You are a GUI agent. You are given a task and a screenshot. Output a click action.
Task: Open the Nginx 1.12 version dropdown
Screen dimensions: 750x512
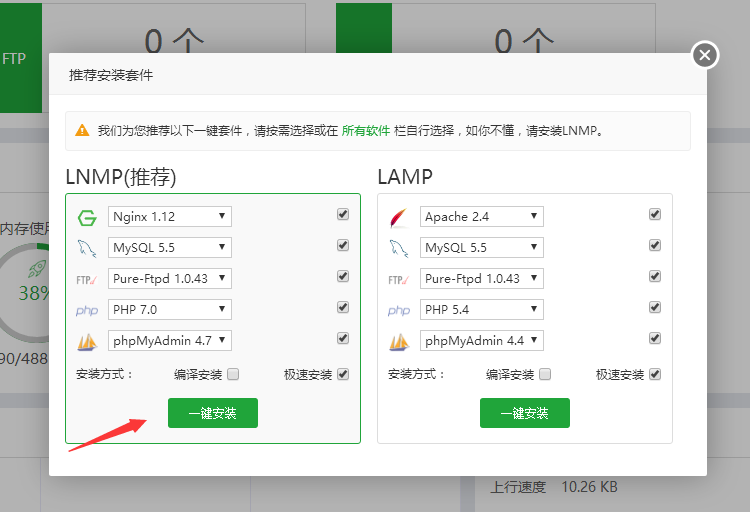click(x=170, y=216)
